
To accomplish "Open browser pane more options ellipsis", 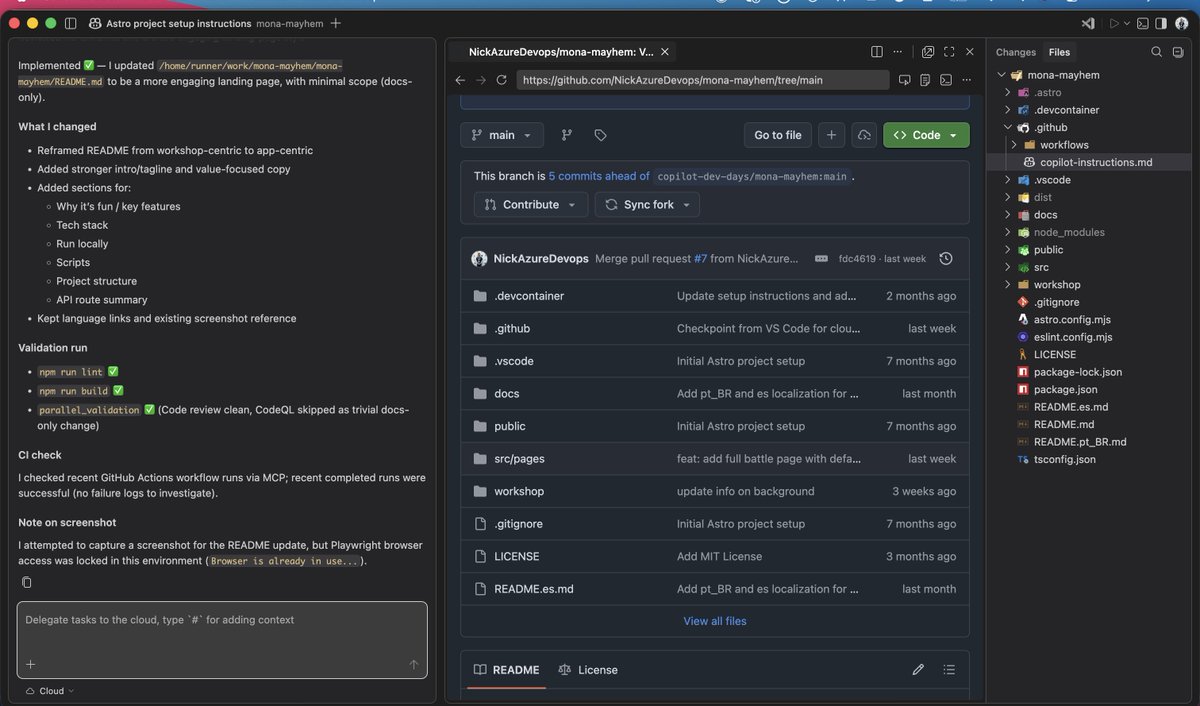I will click(899, 52).
